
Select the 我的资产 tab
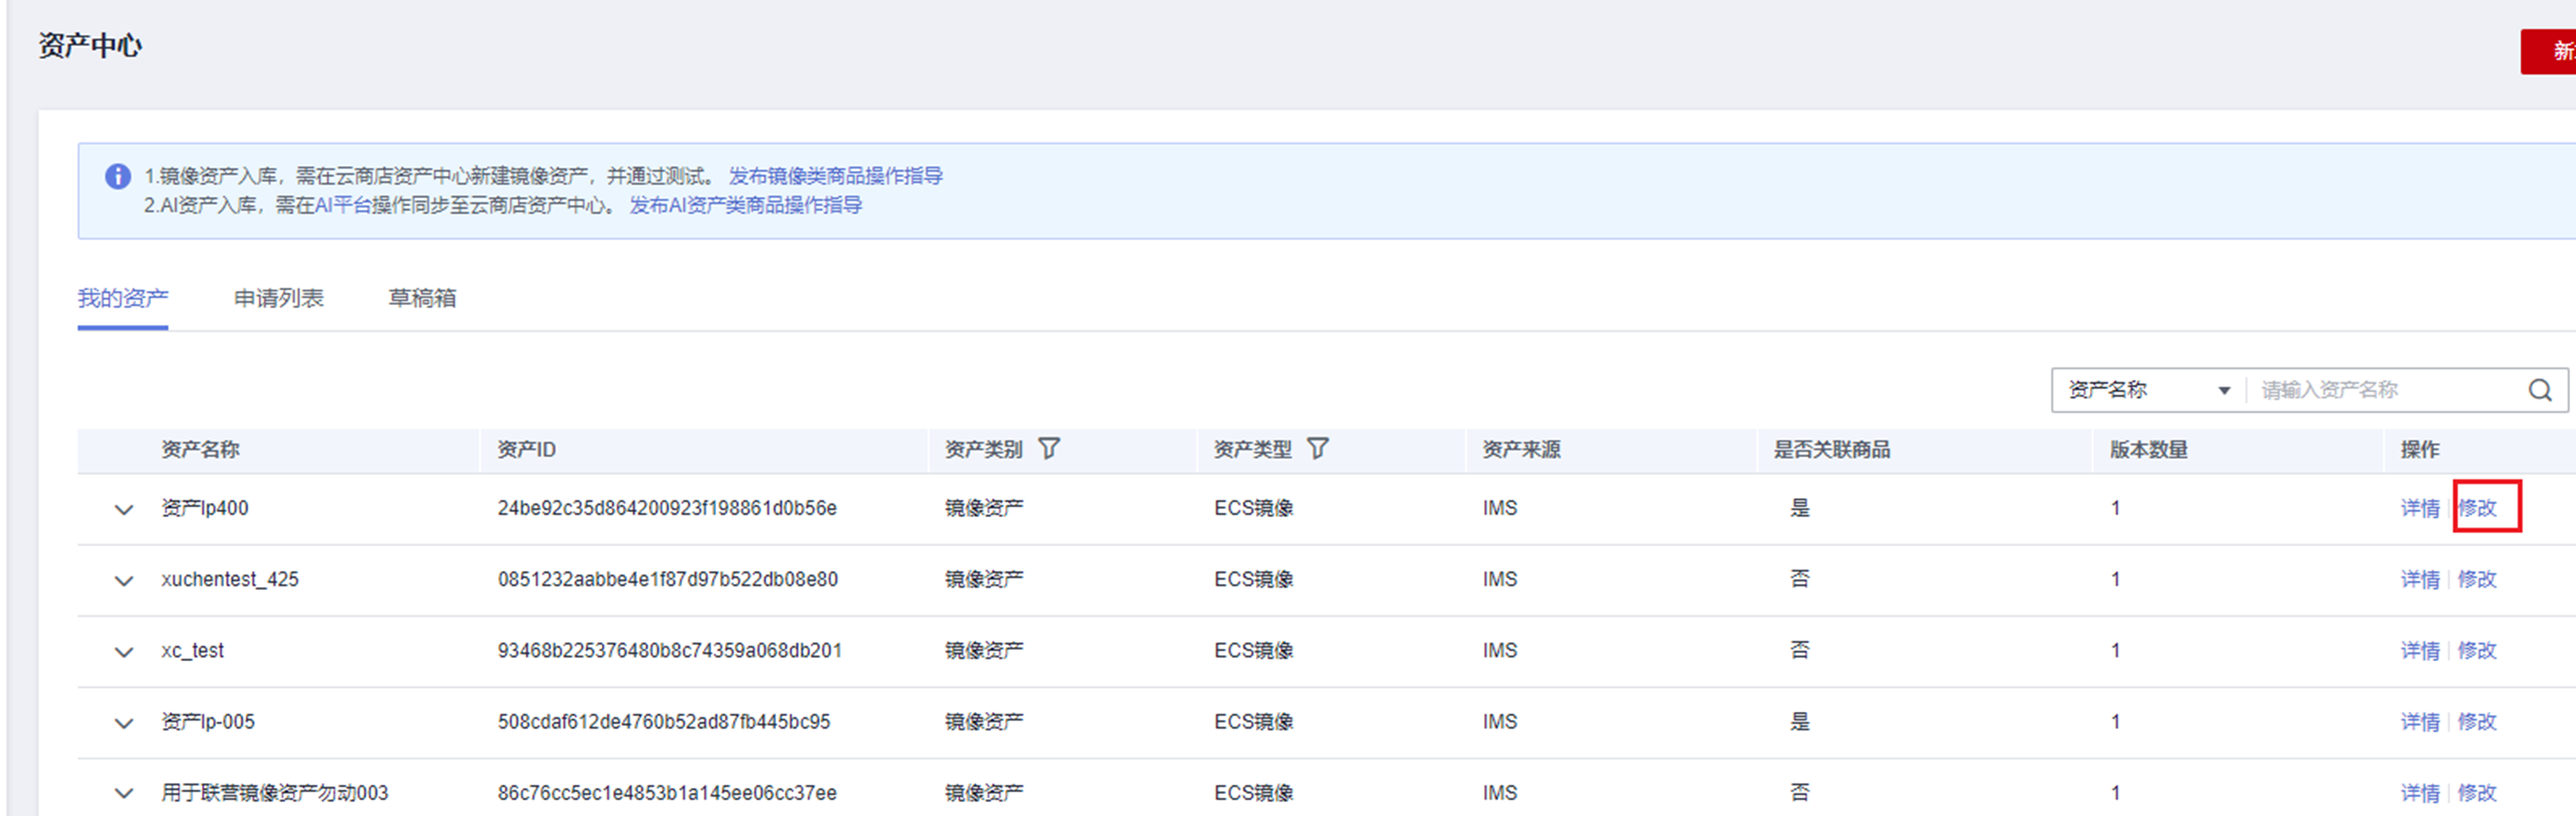tap(123, 299)
